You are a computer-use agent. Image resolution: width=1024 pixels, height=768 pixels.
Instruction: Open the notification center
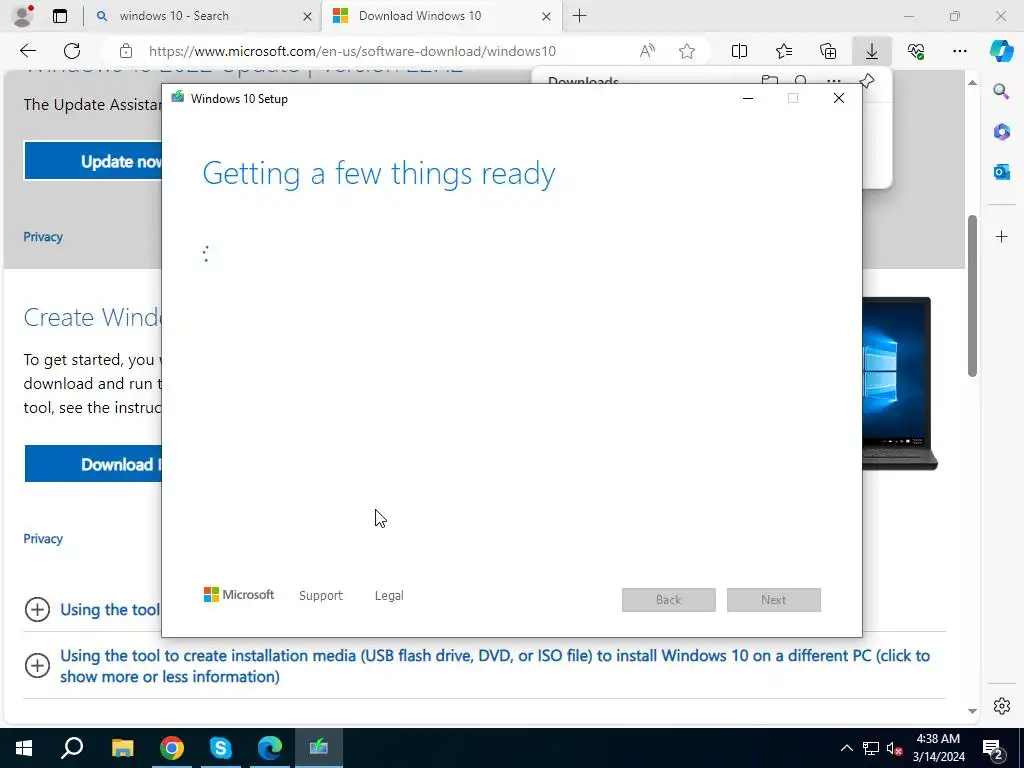click(993, 748)
